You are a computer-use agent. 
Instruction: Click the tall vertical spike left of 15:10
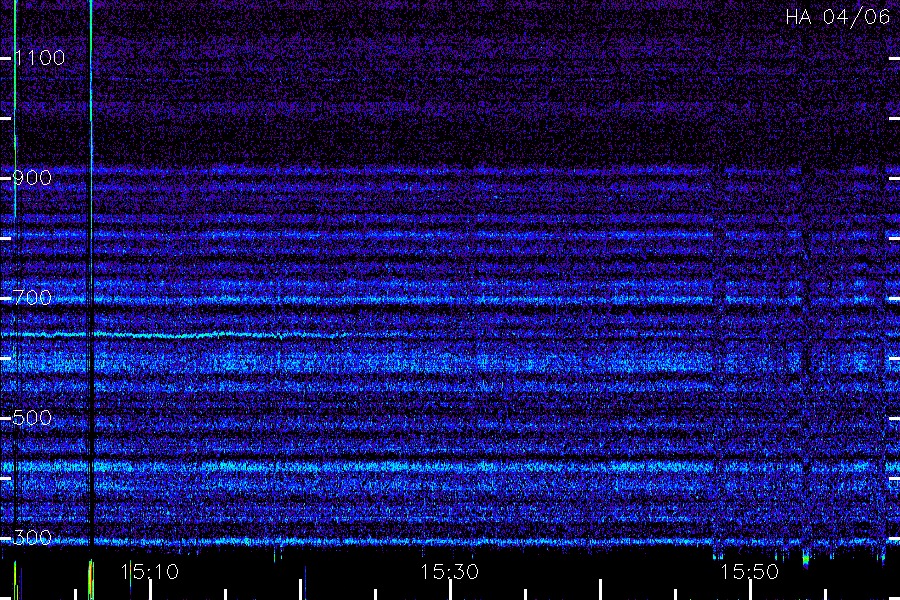click(91, 276)
